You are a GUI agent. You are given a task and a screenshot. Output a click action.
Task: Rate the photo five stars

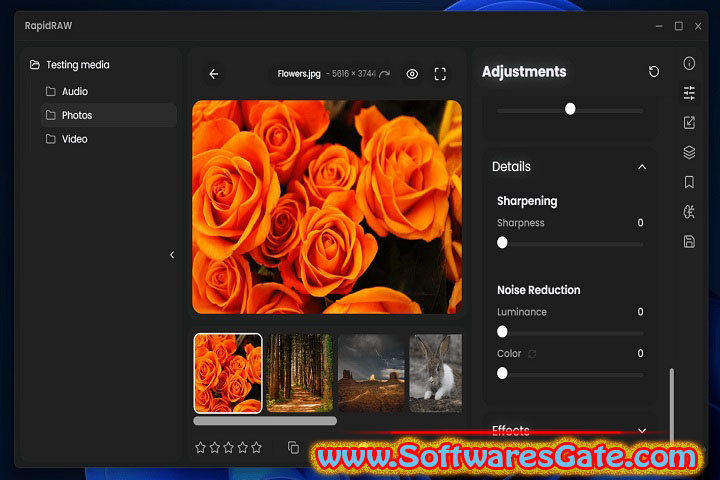[256, 447]
